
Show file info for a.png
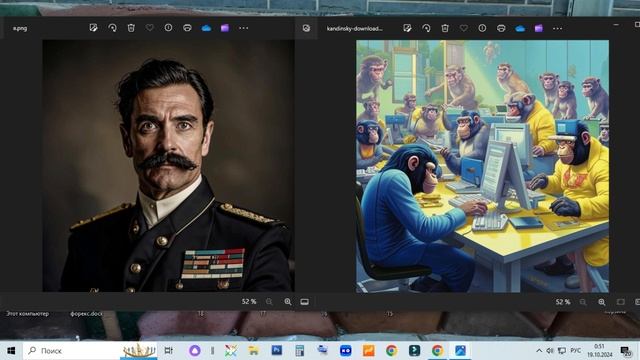point(169,28)
